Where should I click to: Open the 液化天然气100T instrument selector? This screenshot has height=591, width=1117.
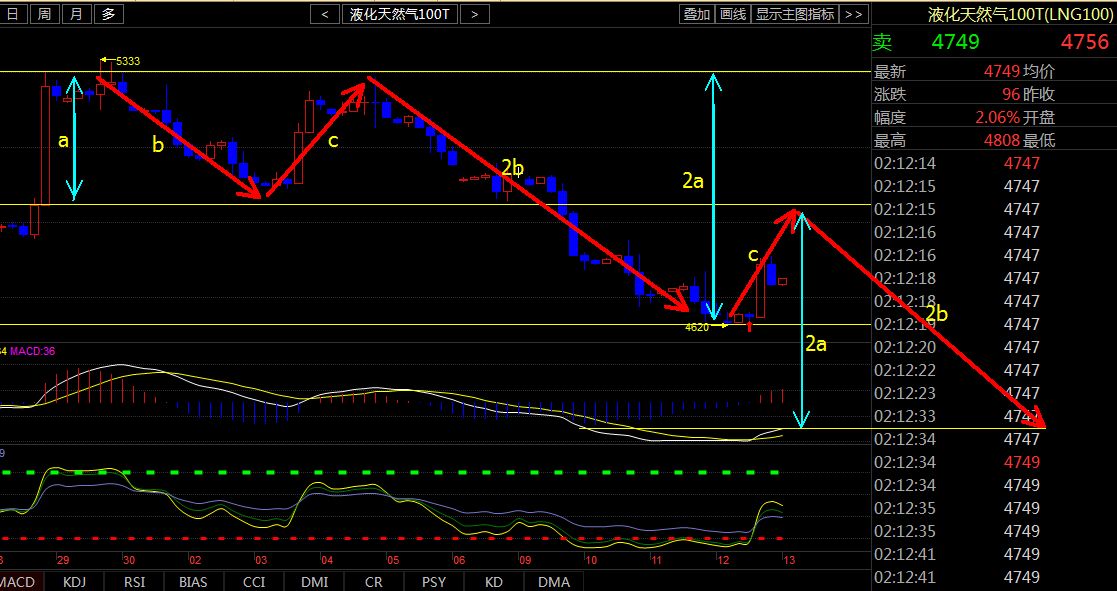[x=400, y=14]
